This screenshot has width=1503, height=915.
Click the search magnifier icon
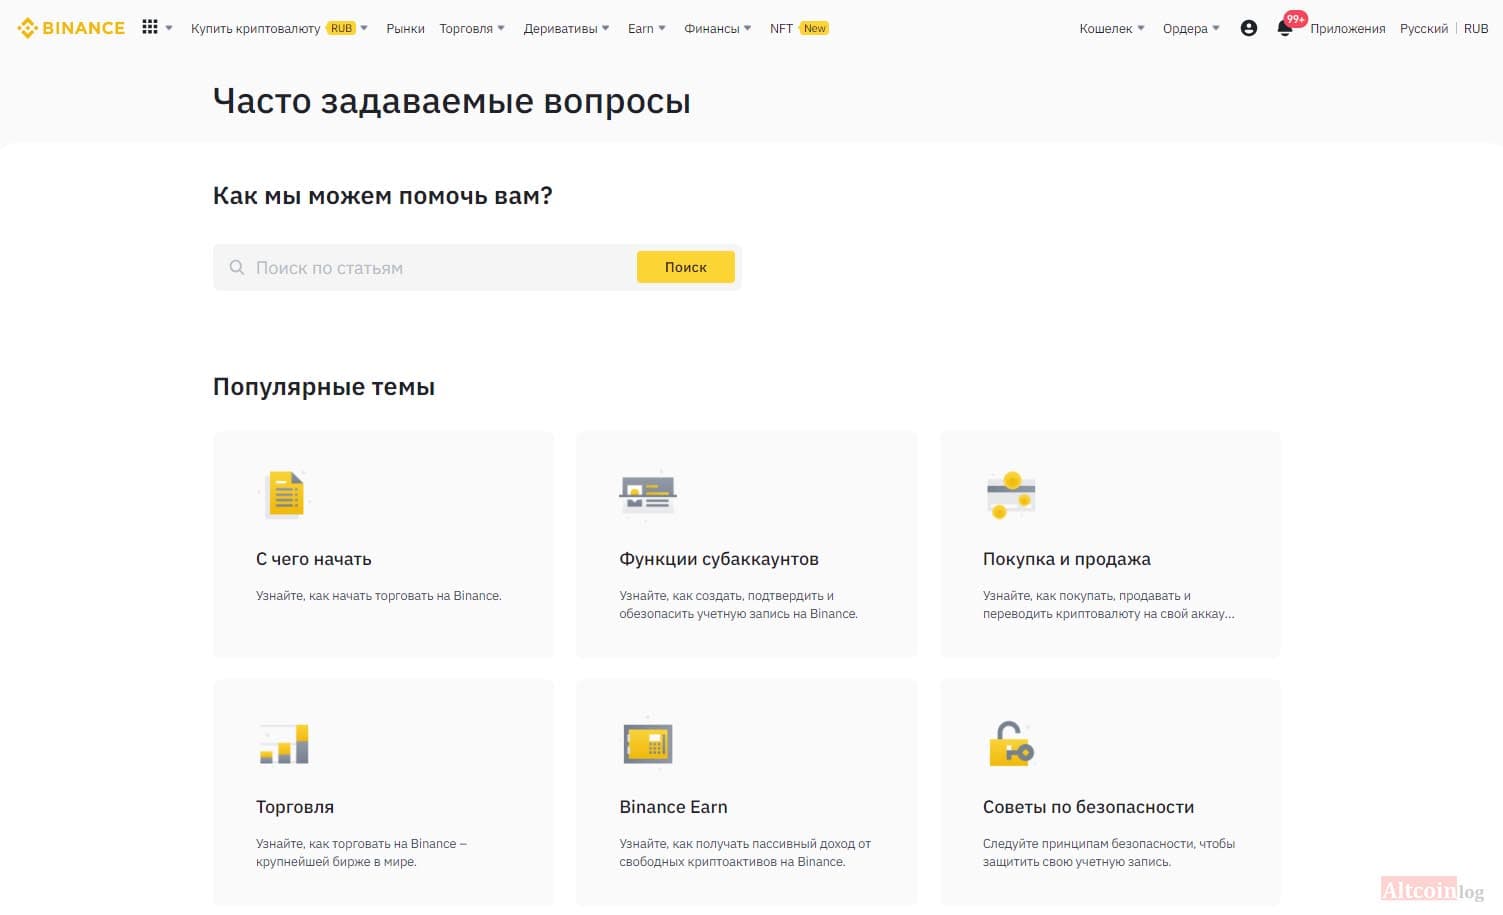tap(237, 267)
